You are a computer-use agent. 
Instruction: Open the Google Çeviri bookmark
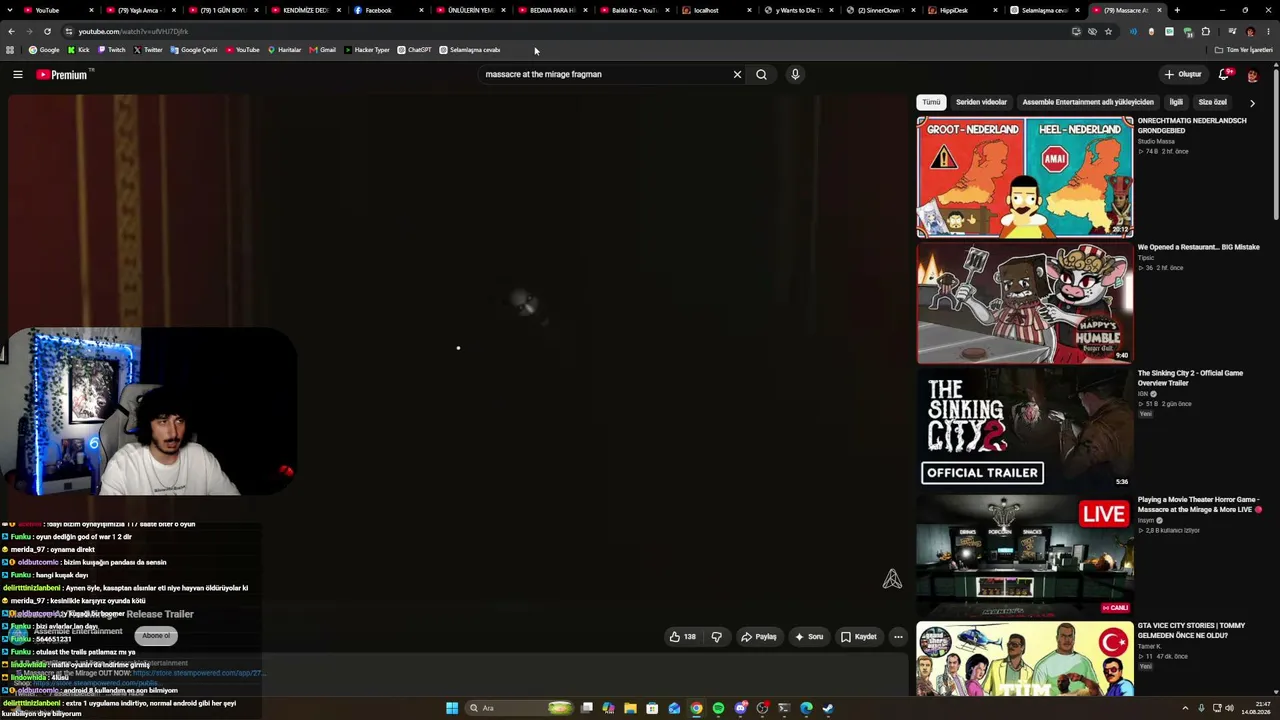coord(194,50)
